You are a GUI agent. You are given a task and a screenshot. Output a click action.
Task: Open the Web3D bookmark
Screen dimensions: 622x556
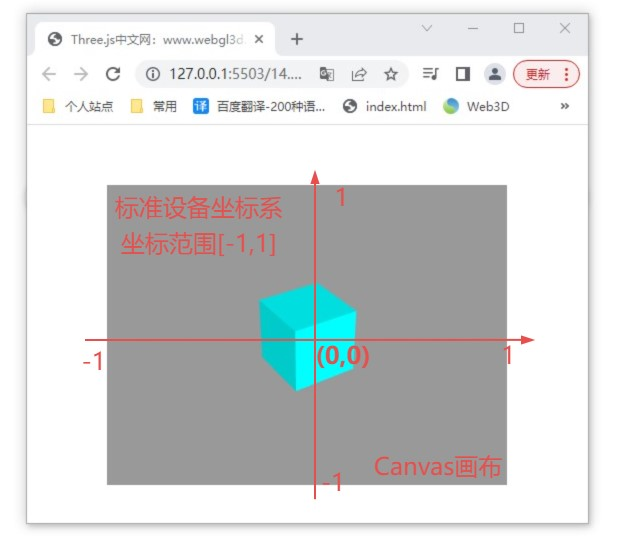click(x=476, y=106)
